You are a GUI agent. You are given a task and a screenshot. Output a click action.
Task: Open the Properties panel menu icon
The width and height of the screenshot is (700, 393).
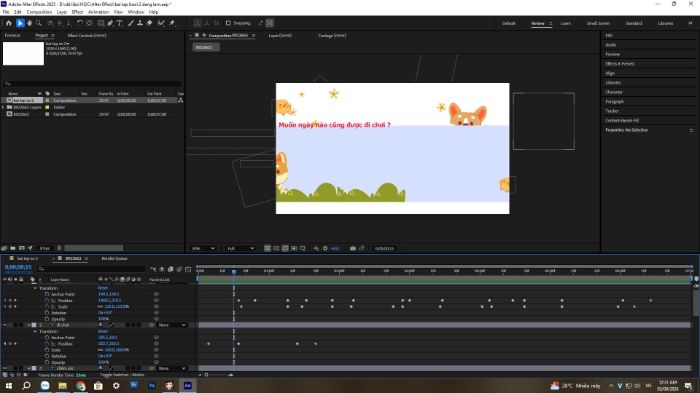[x=691, y=130]
